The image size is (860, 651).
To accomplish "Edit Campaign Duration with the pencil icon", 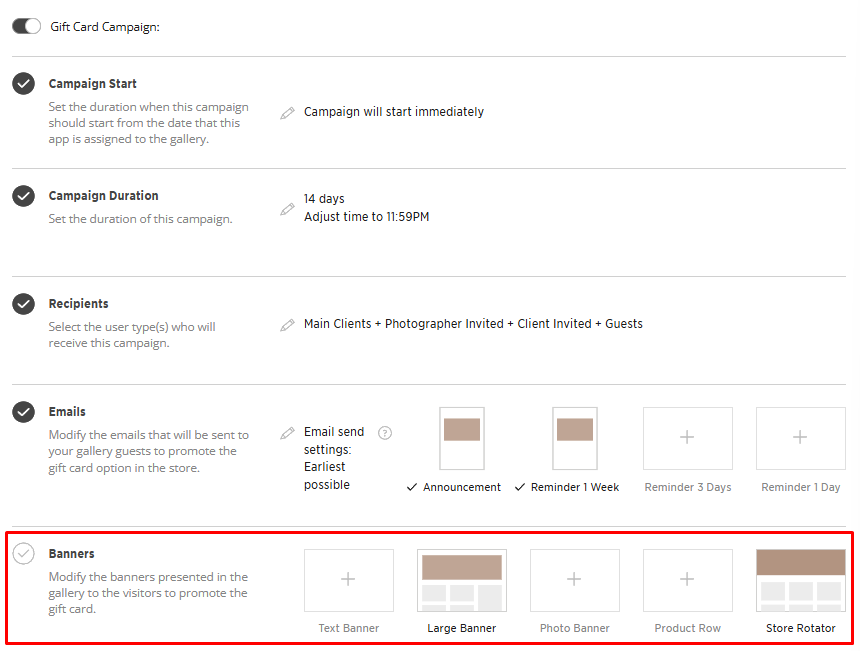I will pyautogui.click(x=288, y=209).
